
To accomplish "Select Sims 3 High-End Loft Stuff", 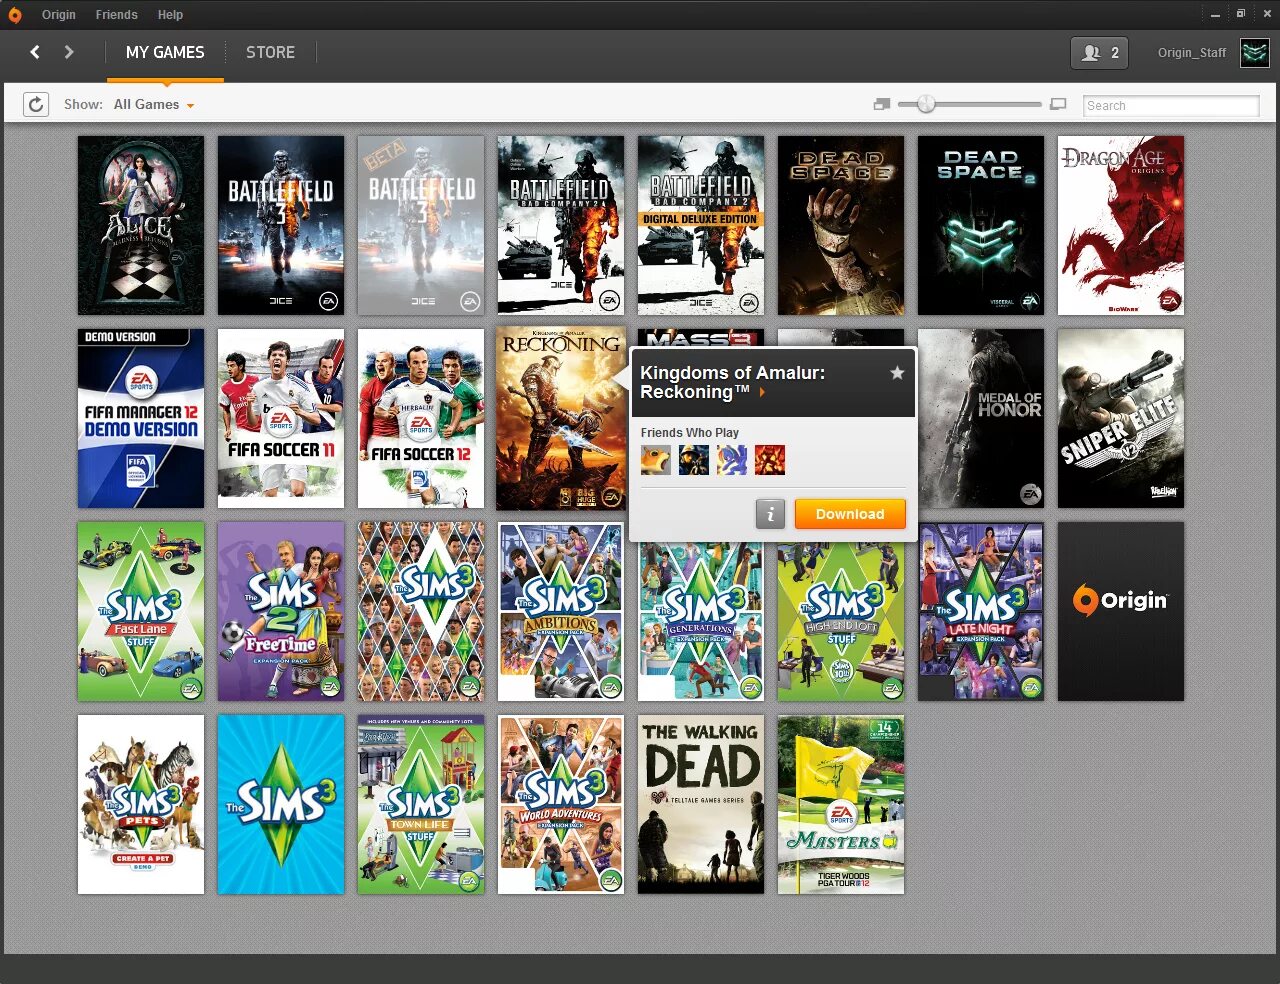I will (x=841, y=622).
